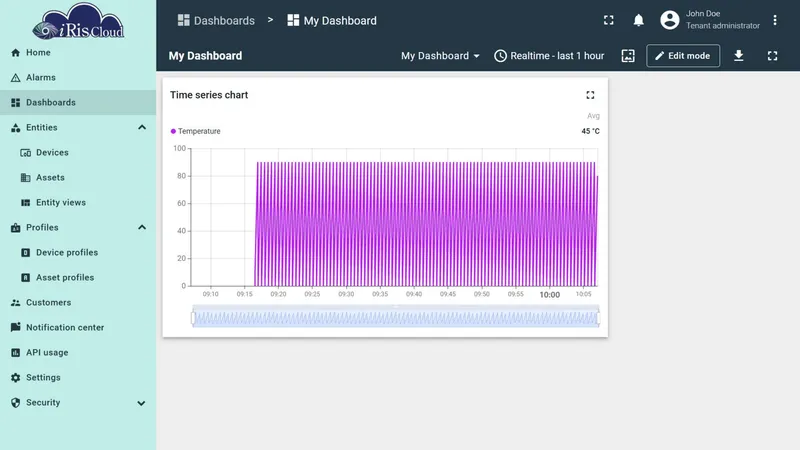
Task: Click the Edit mode button
Action: (683, 56)
